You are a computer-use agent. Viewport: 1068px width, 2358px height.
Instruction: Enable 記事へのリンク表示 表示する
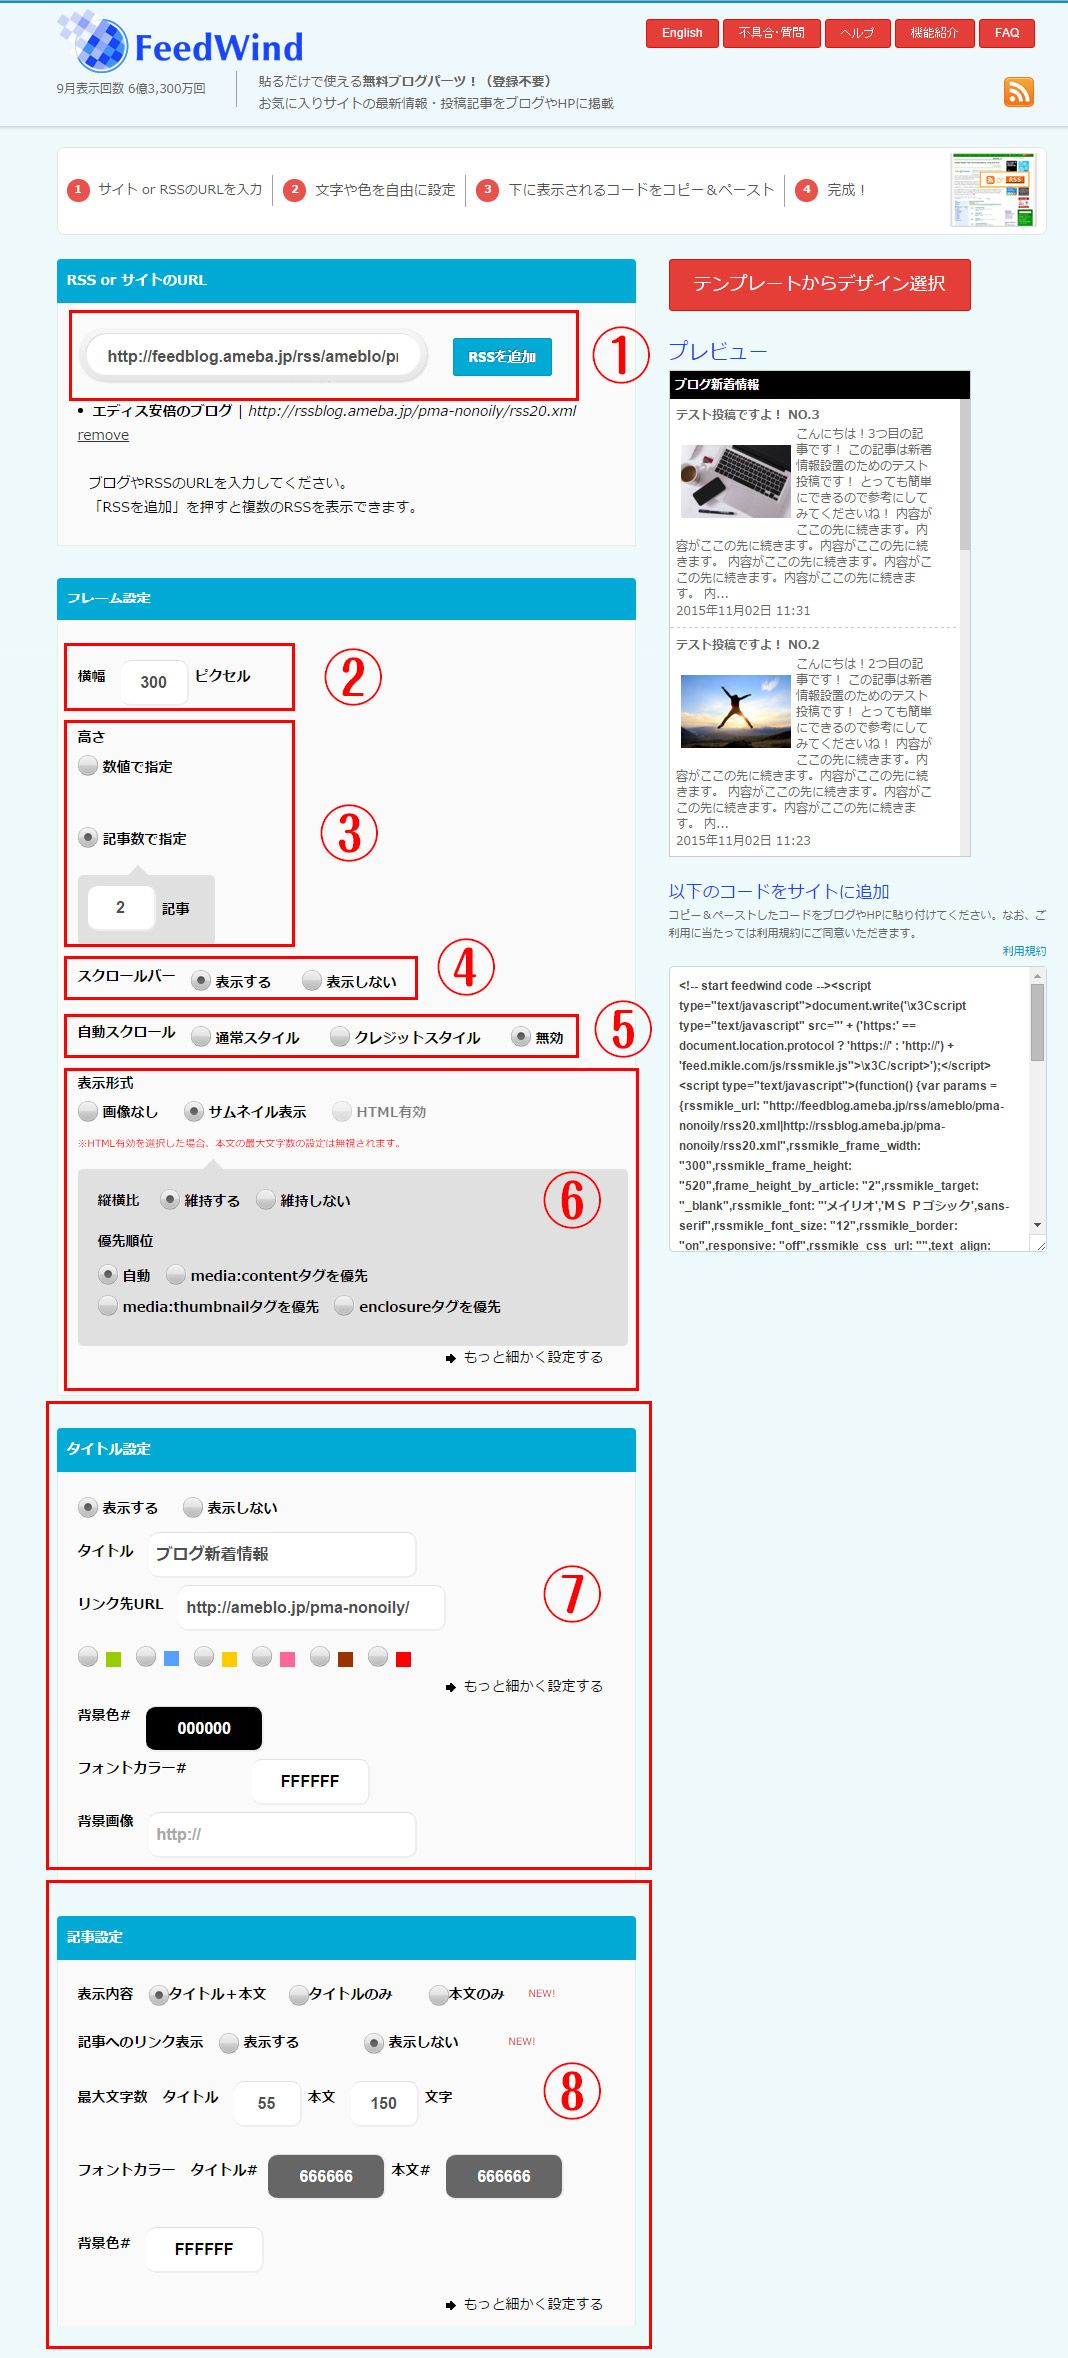click(x=229, y=2042)
